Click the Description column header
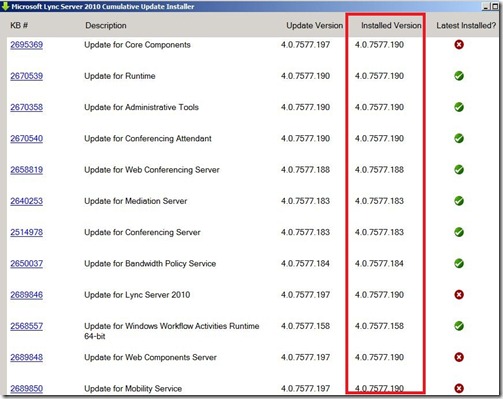This screenshot has width=503, height=399. point(106,26)
